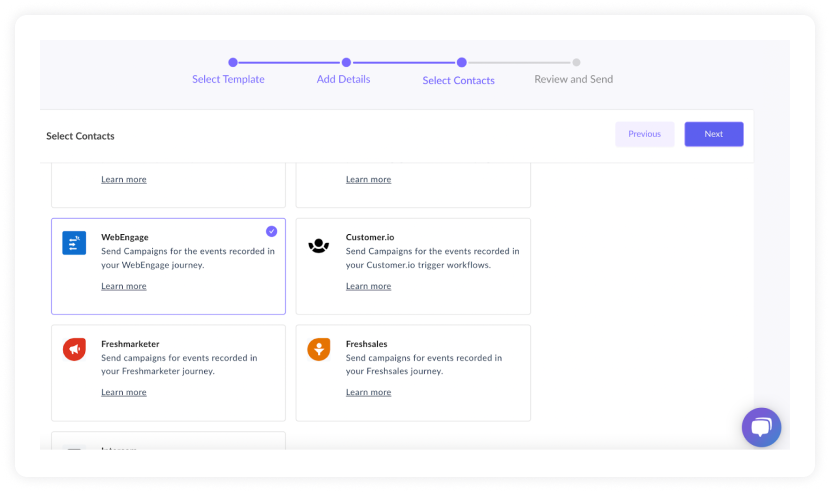Screen dimensions: 830x492
Task: Open the chat support widget
Action: [761, 427]
